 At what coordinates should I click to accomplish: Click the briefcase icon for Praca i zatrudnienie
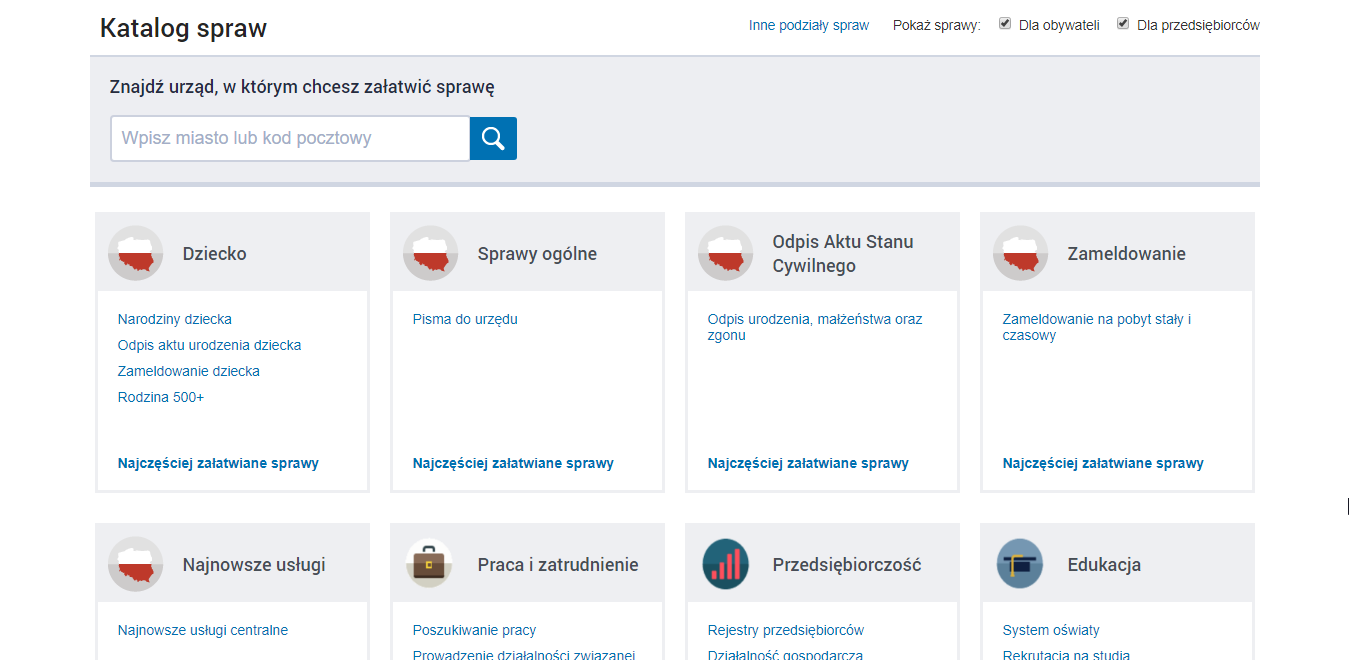[430, 564]
